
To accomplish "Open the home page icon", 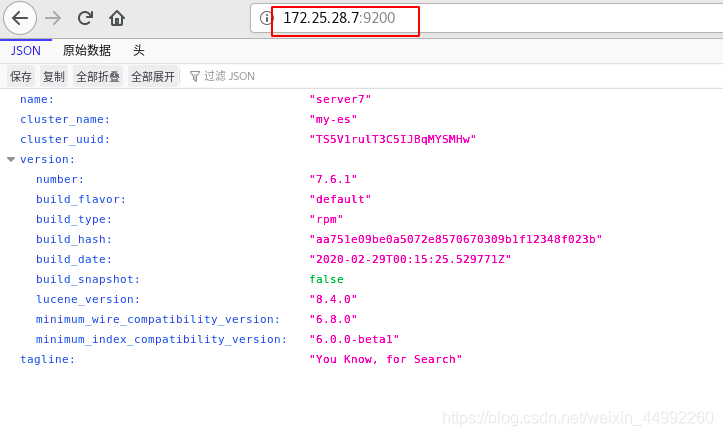I will (x=117, y=18).
